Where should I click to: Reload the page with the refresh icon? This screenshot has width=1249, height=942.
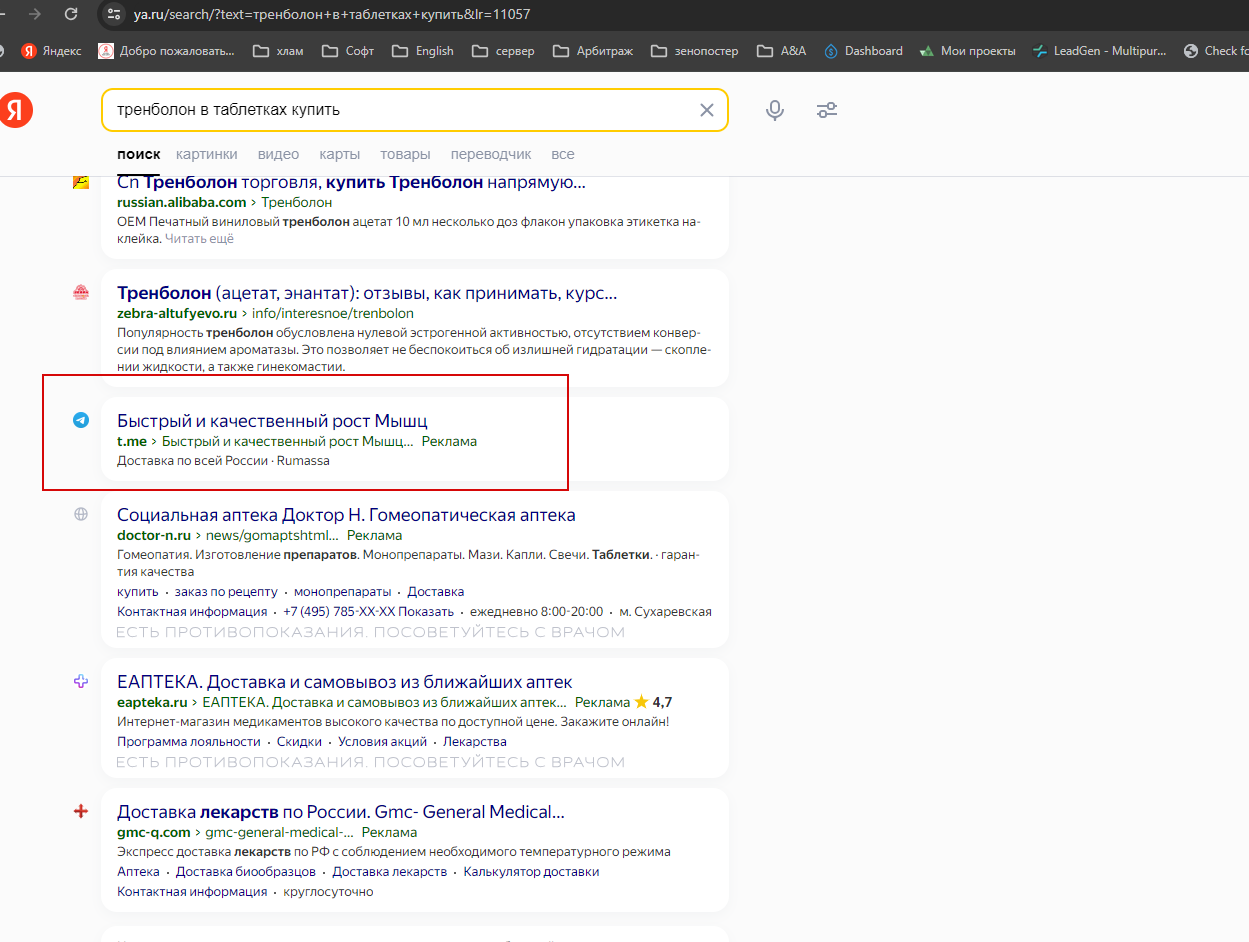(x=71, y=14)
